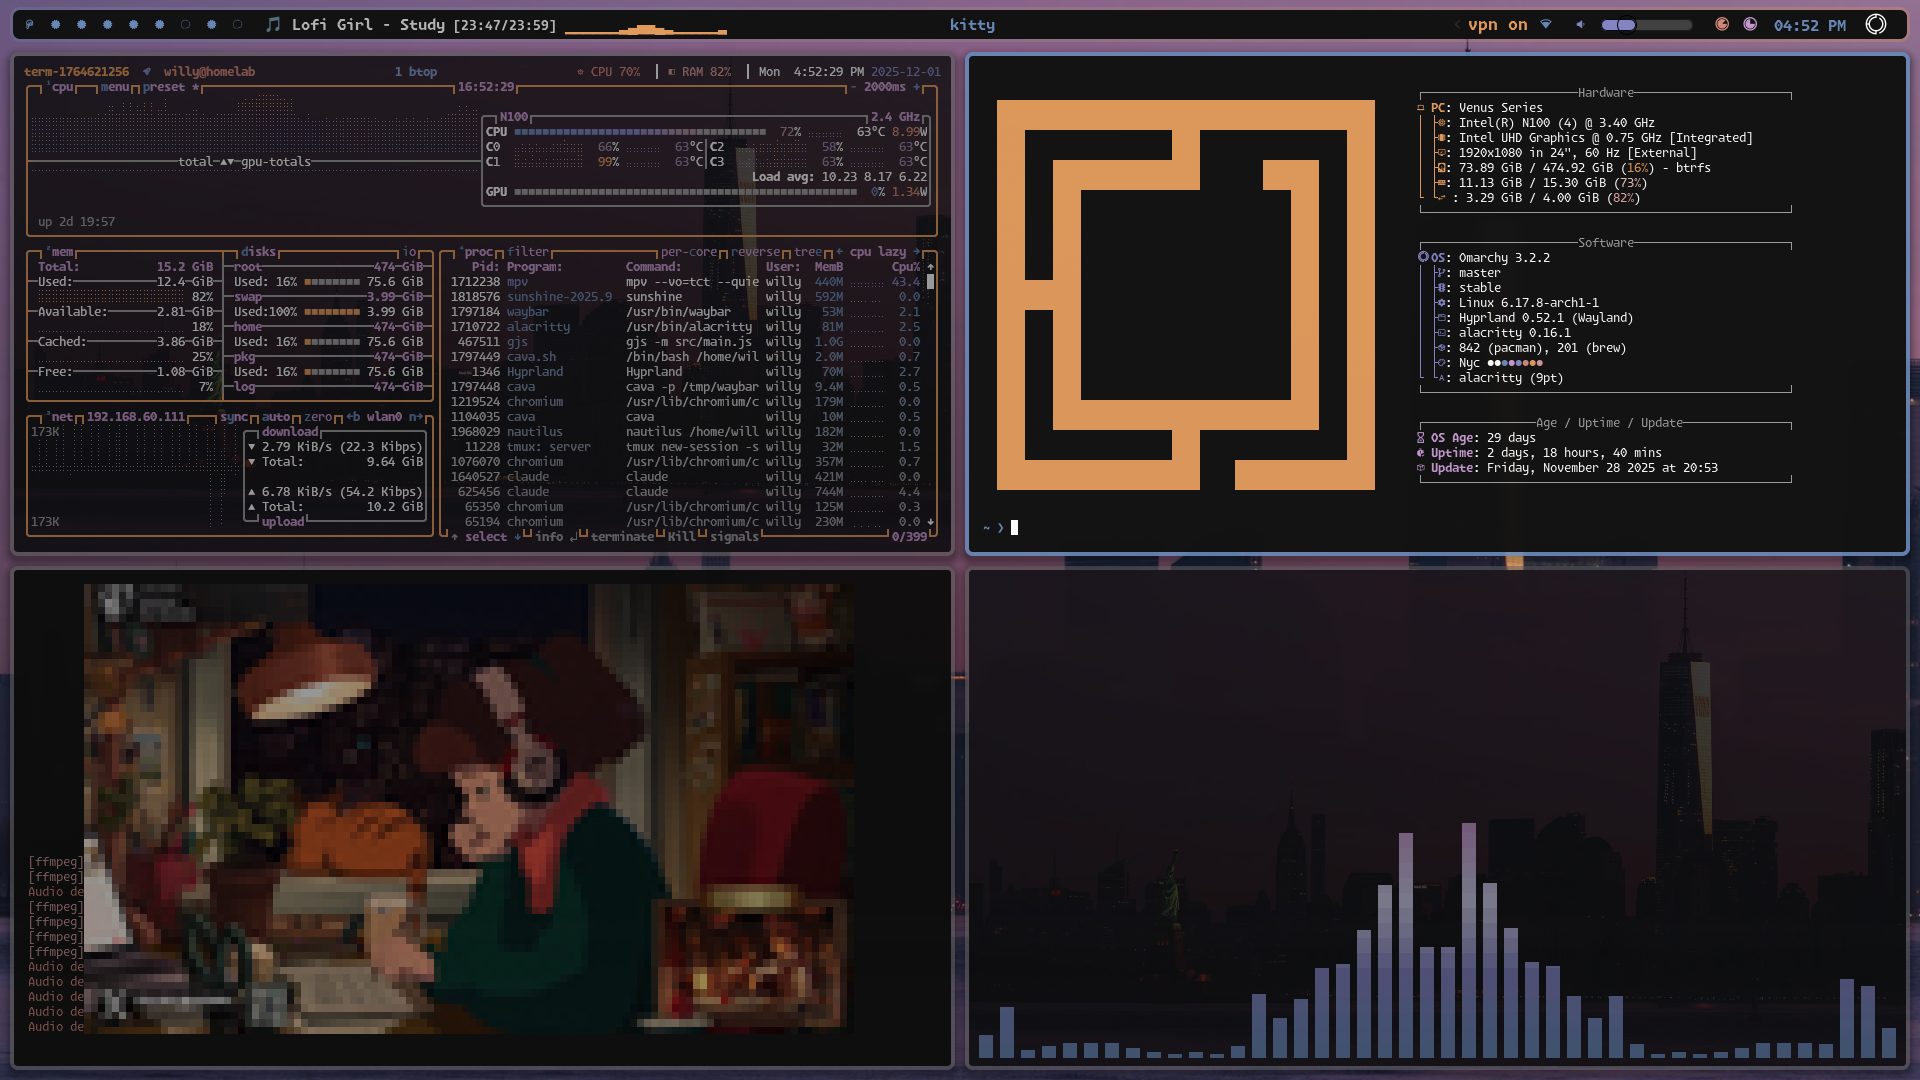Click Kill in the proc footer
This screenshot has width=1920, height=1080.
coord(682,537)
